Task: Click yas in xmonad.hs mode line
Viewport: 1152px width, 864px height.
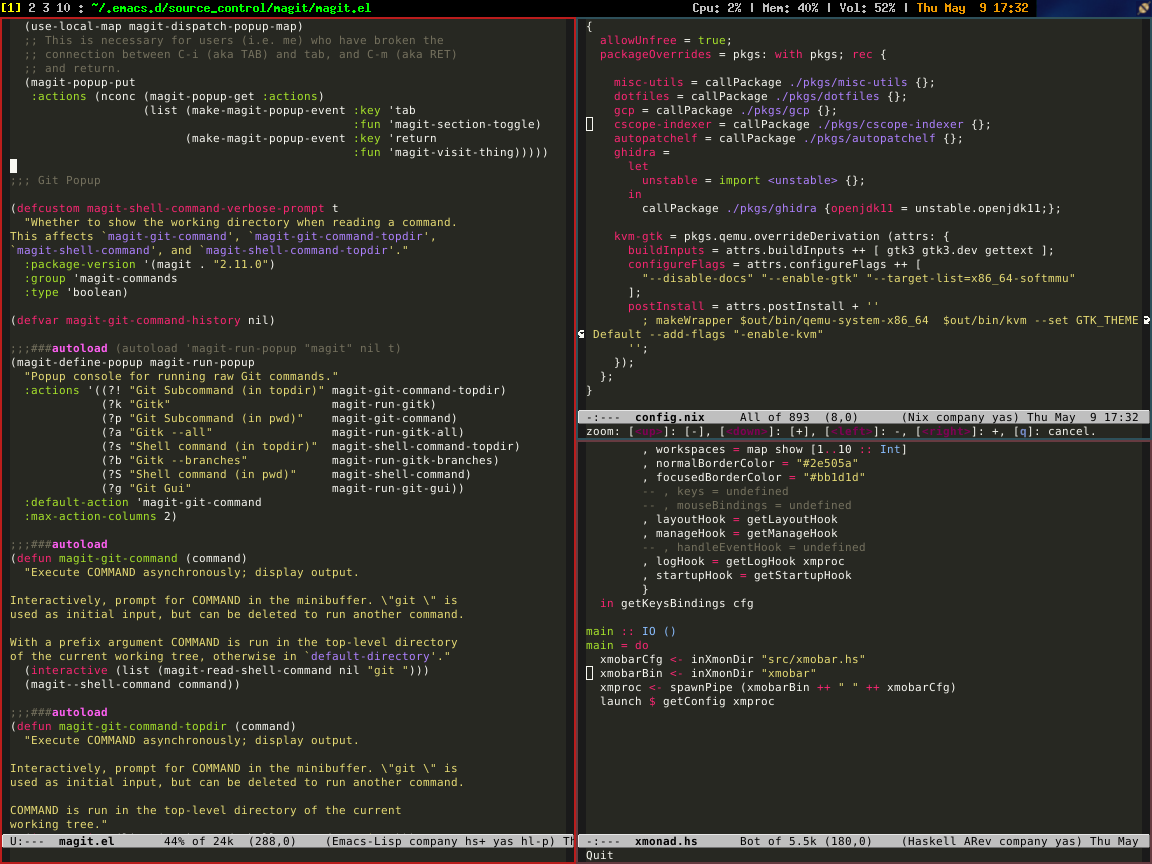Action: pos(1065,841)
